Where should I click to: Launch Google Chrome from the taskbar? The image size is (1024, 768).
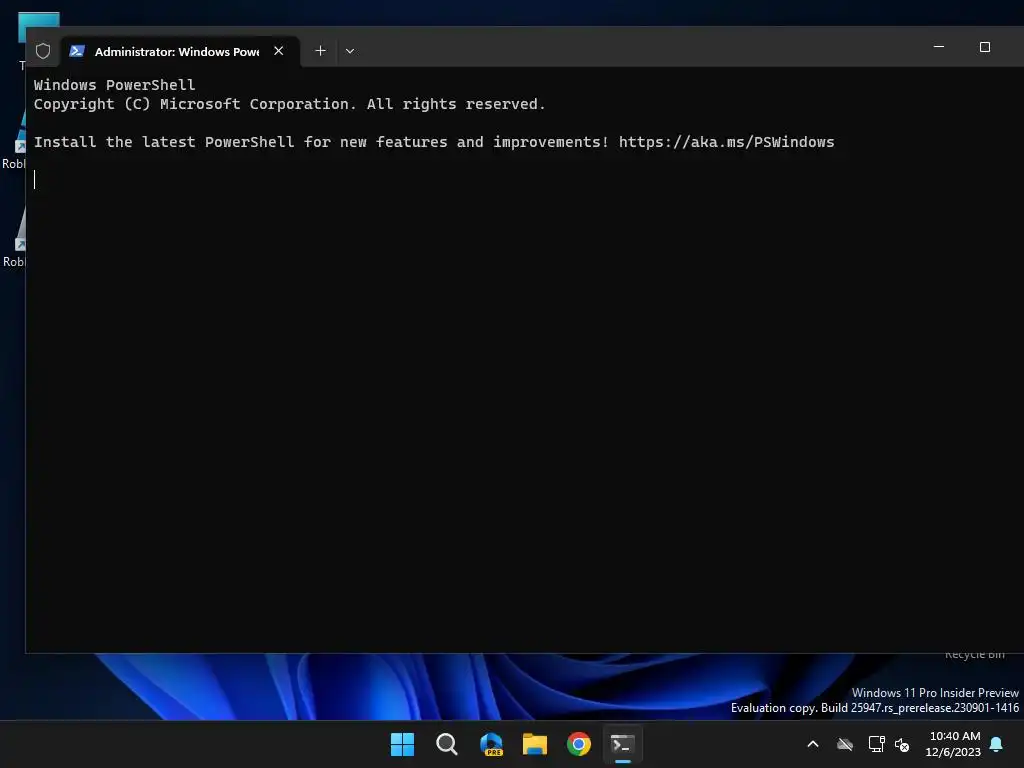579,744
